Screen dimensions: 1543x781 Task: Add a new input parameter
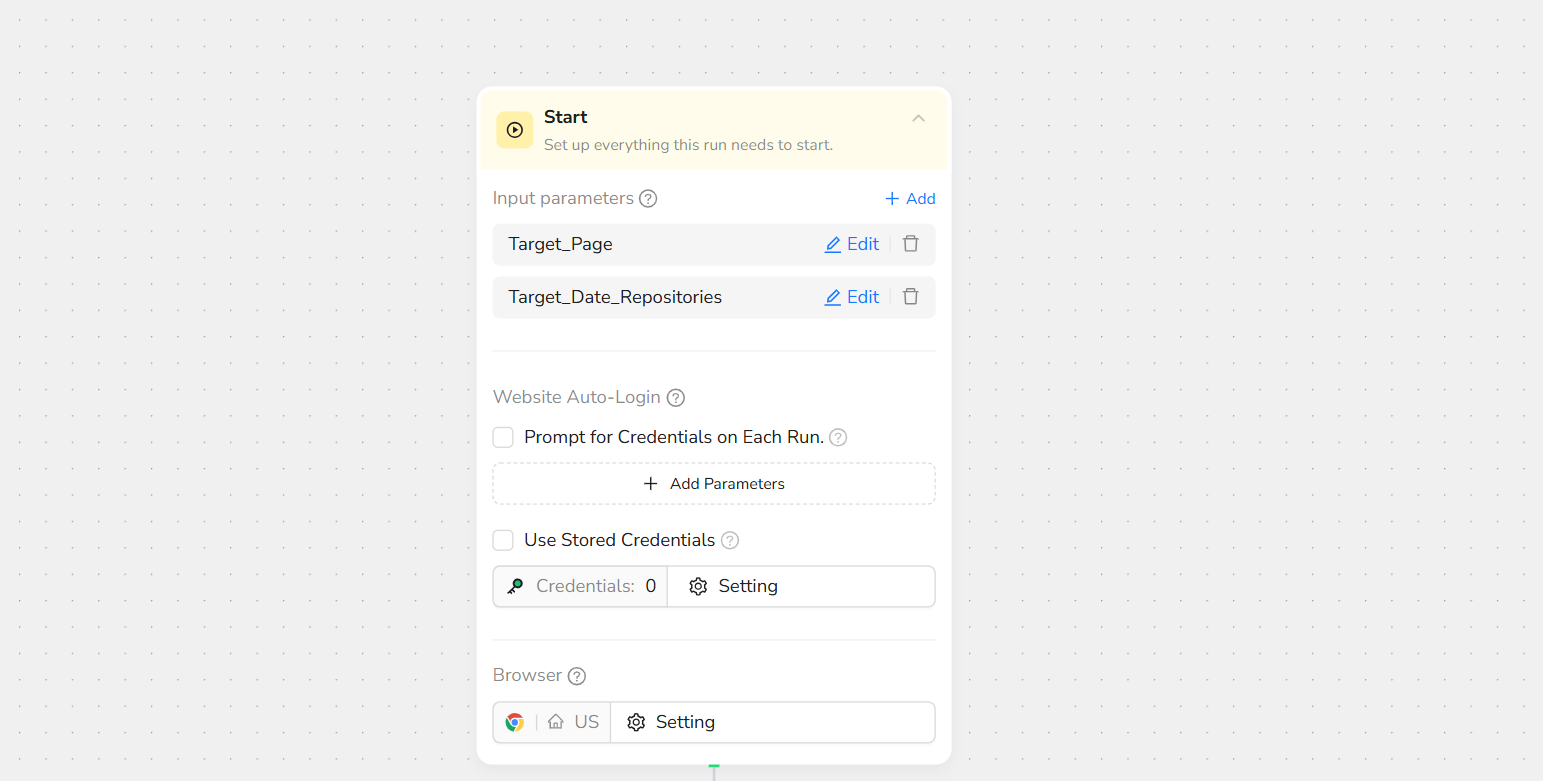point(910,199)
